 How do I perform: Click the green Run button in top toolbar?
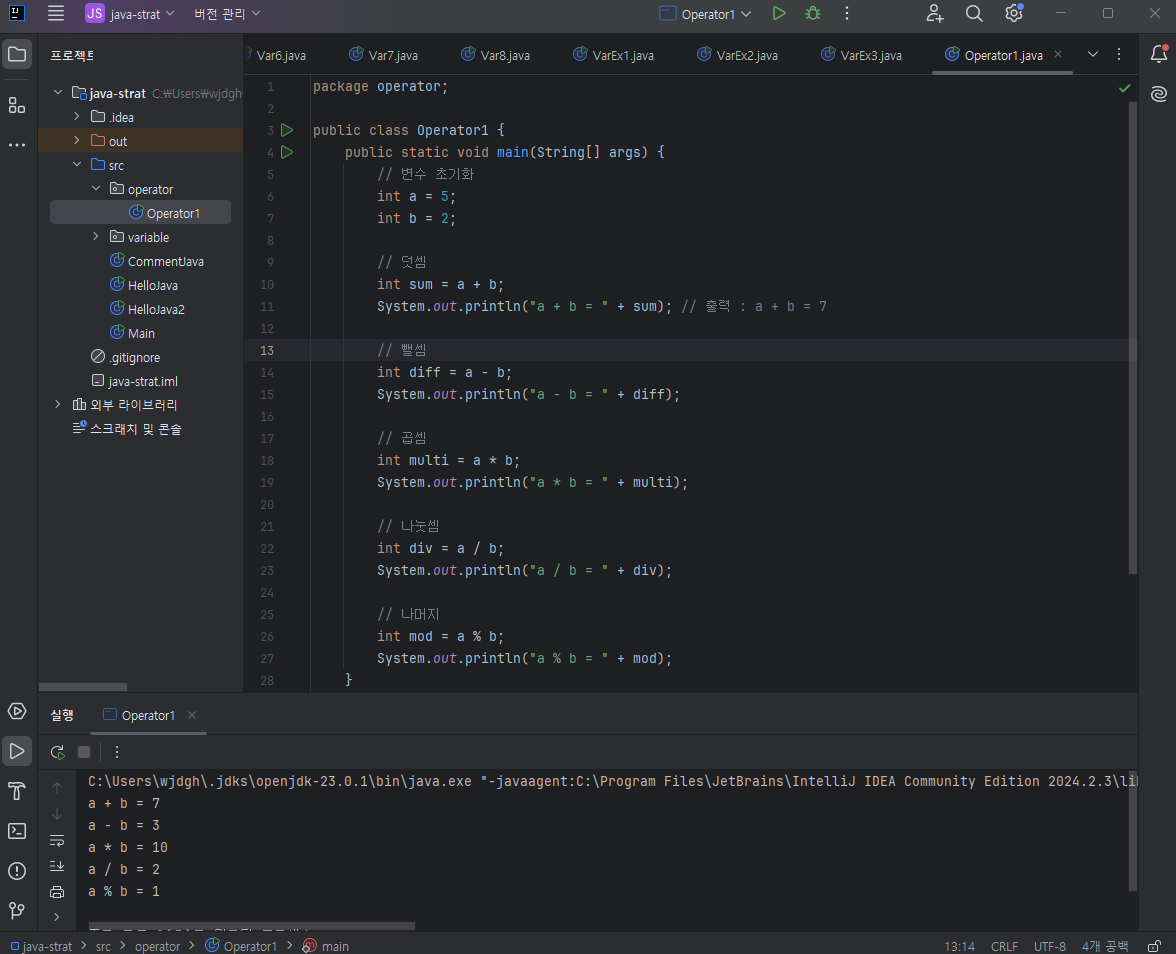tap(779, 13)
